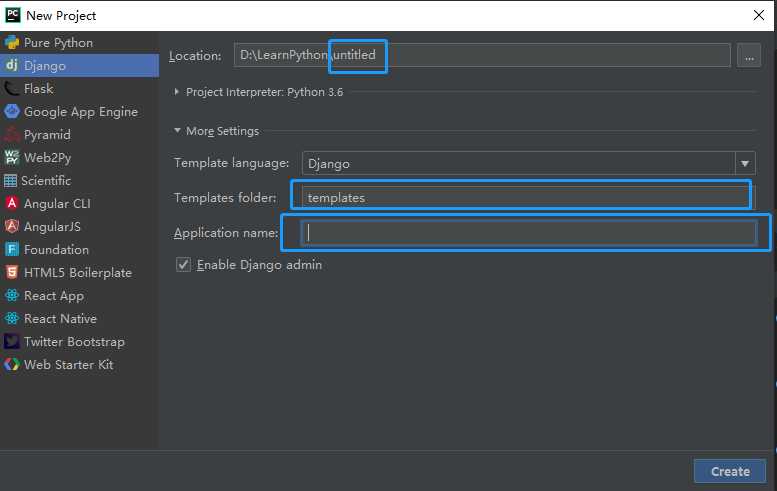Choose Flask from project list
The image size is (777, 491).
click(x=79, y=89)
